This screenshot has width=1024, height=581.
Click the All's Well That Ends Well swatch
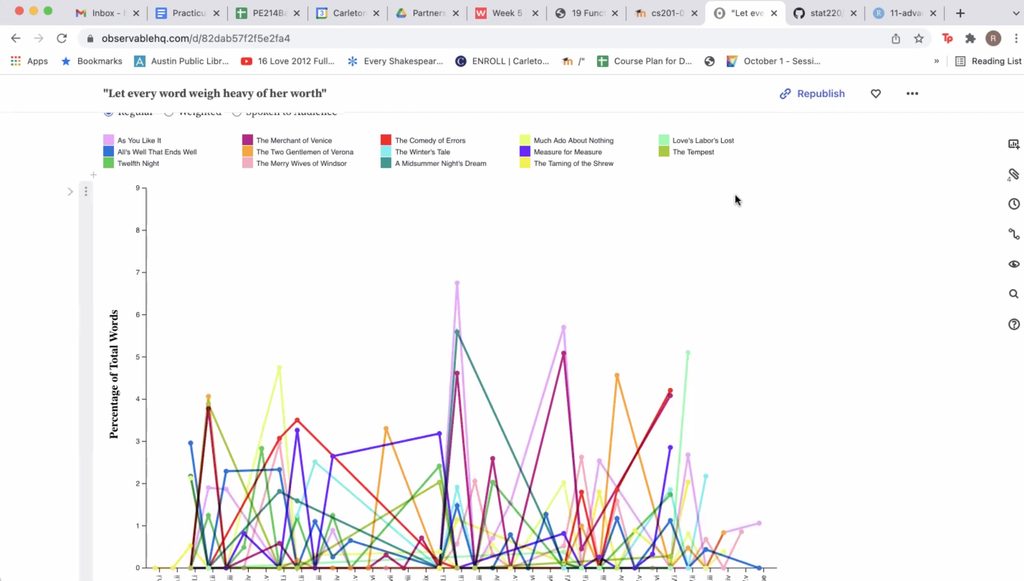click(x=108, y=151)
